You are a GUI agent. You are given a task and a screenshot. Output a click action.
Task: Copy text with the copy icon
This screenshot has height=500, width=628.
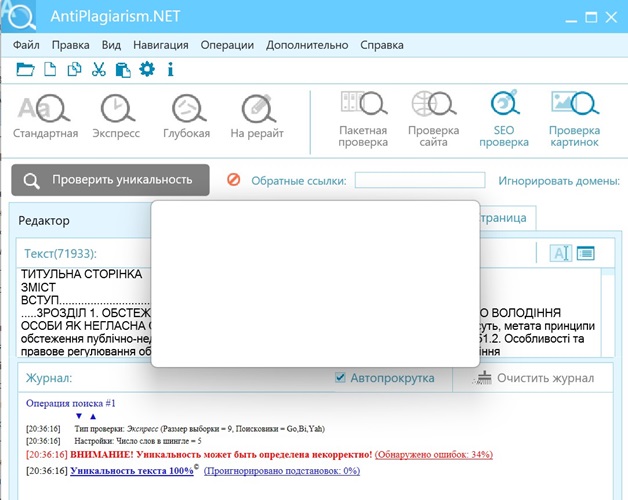[x=74, y=69]
